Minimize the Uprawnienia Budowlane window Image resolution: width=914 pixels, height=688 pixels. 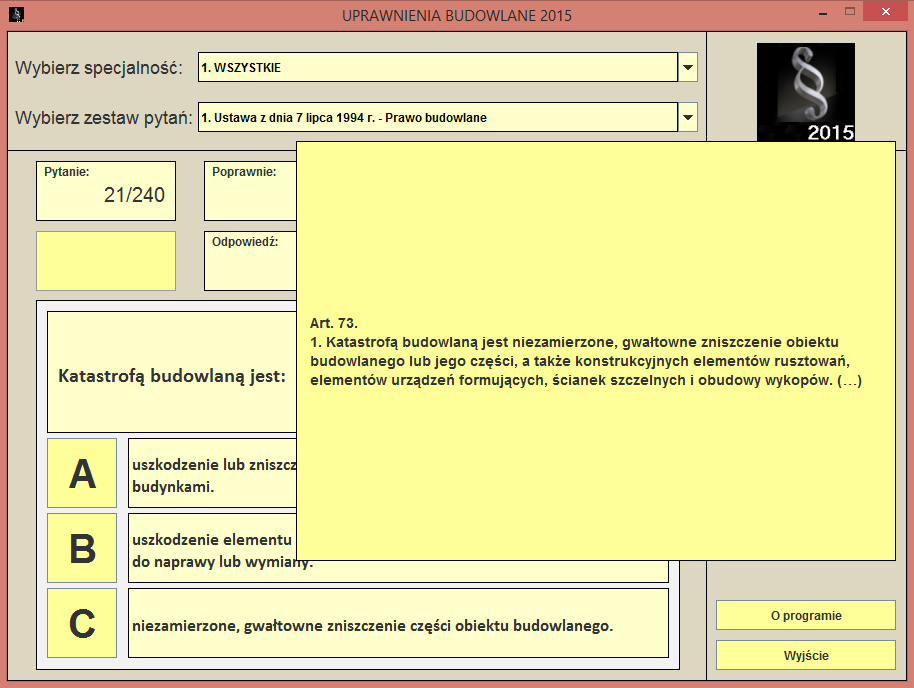[x=823, y=13]
